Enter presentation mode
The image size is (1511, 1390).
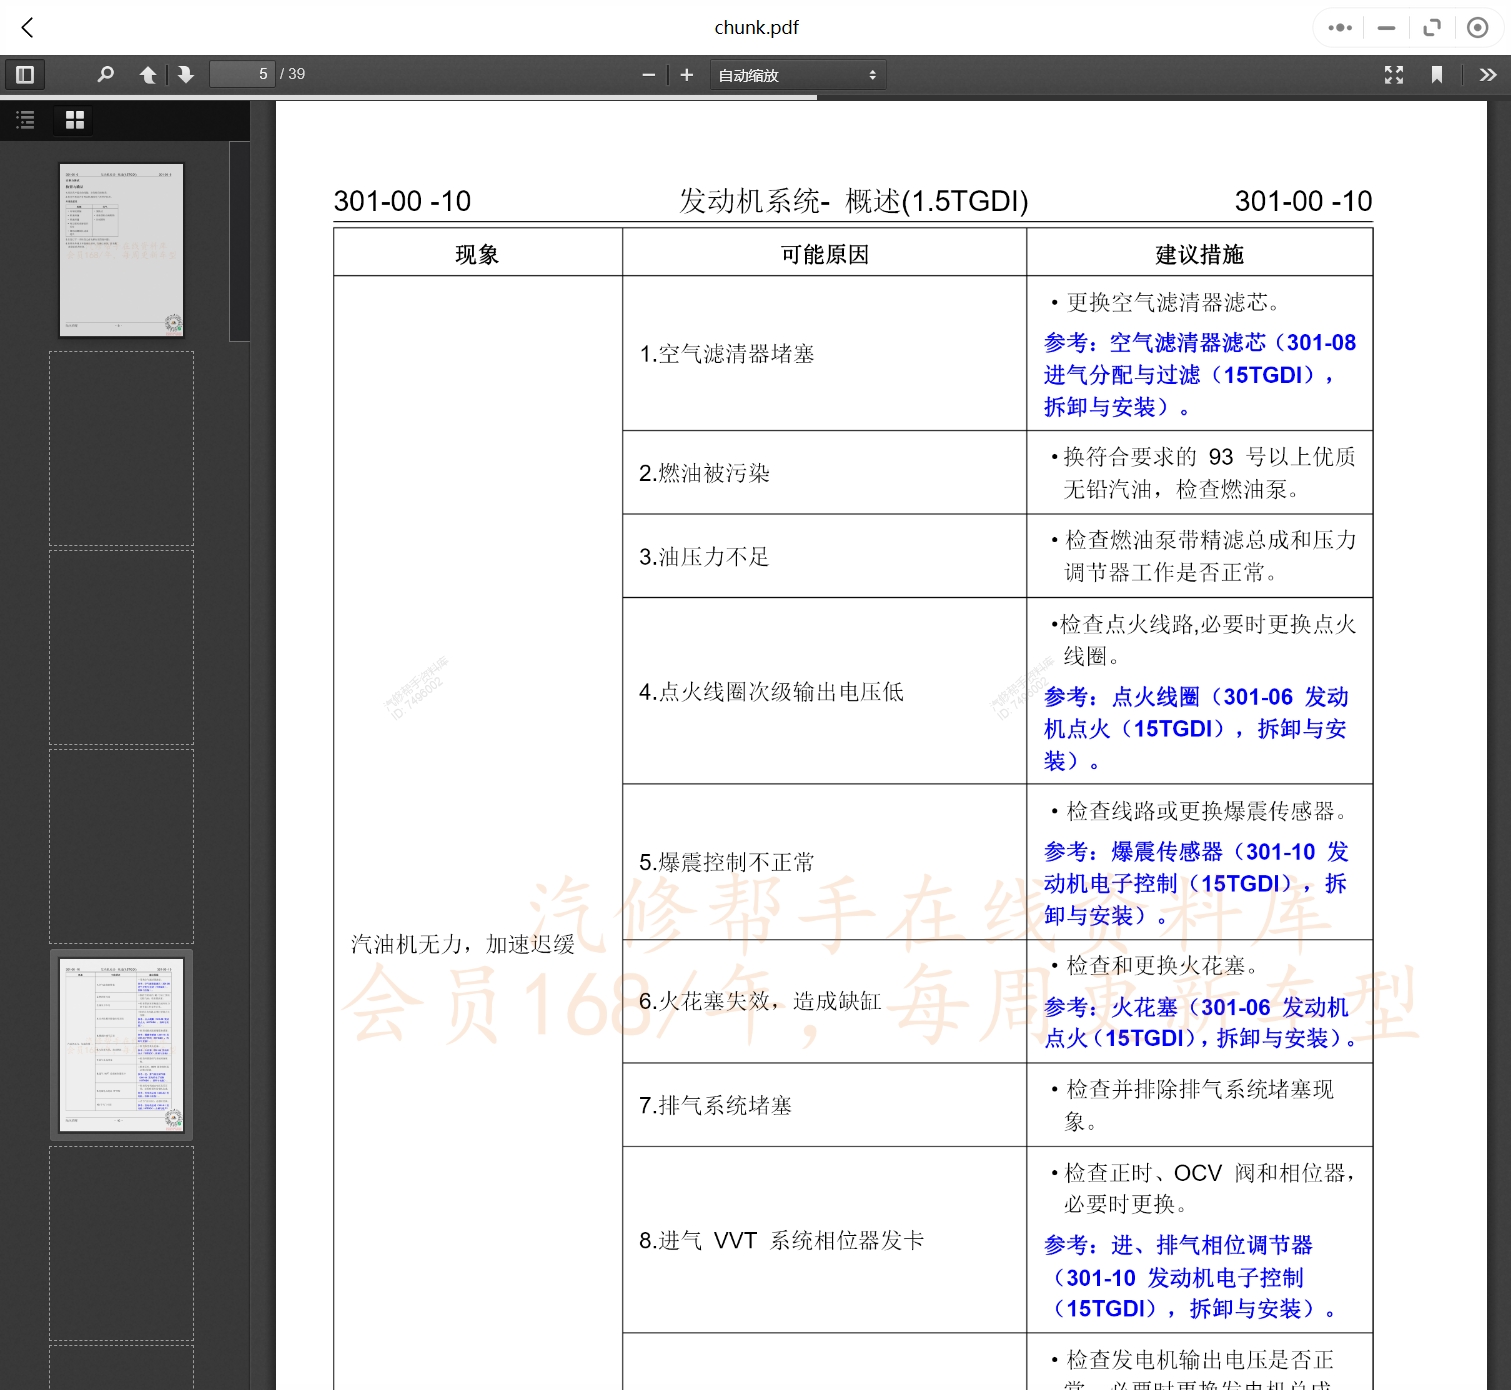pos(1394,74)
